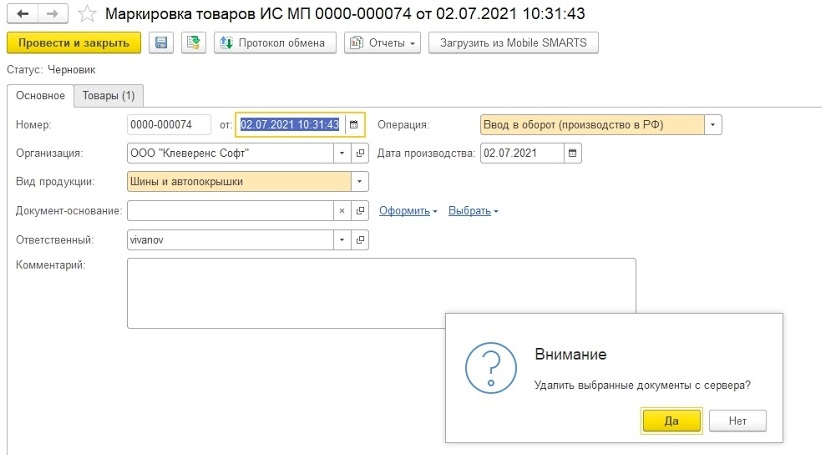Expand the Операция dropdown list
Image resolution: width=822 pixels, height=455 pixels.
[713, 125]
